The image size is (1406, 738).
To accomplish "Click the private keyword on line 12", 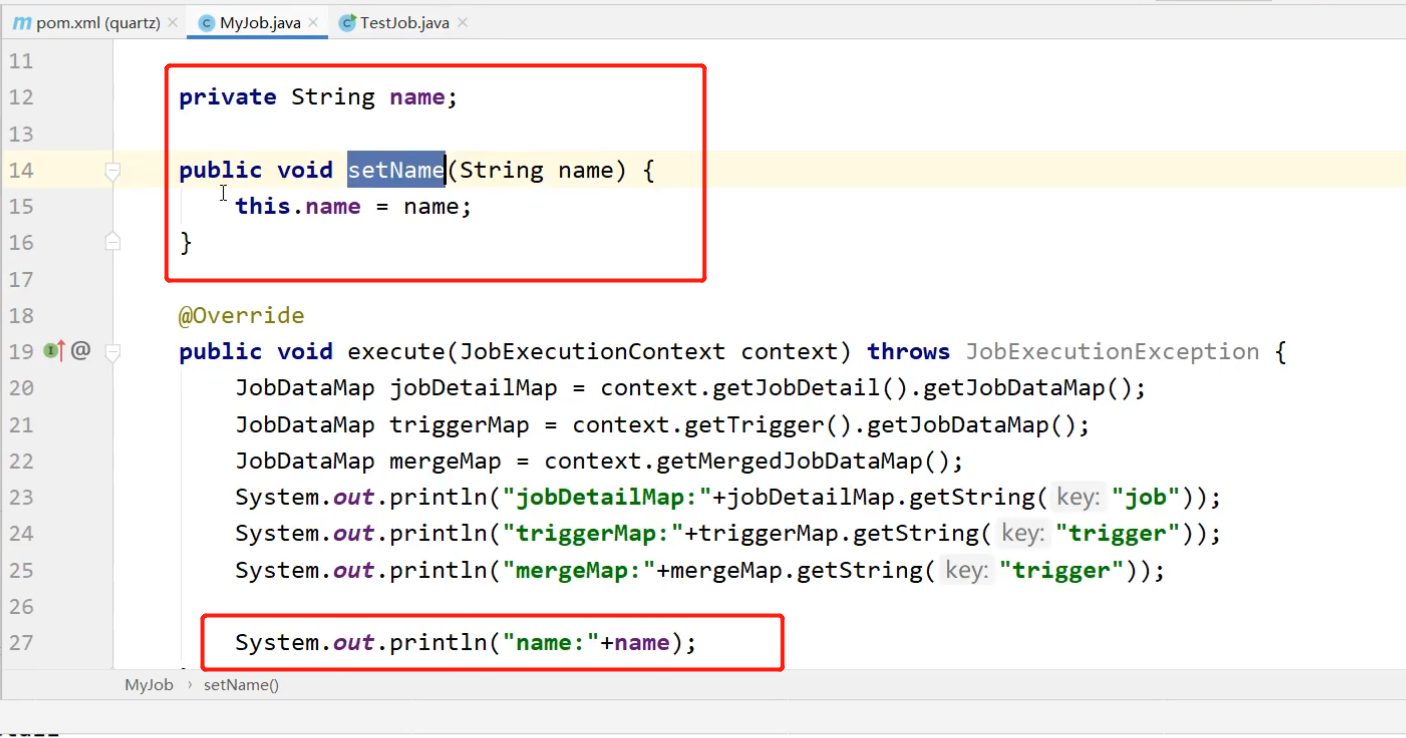I will pos(228,97).
